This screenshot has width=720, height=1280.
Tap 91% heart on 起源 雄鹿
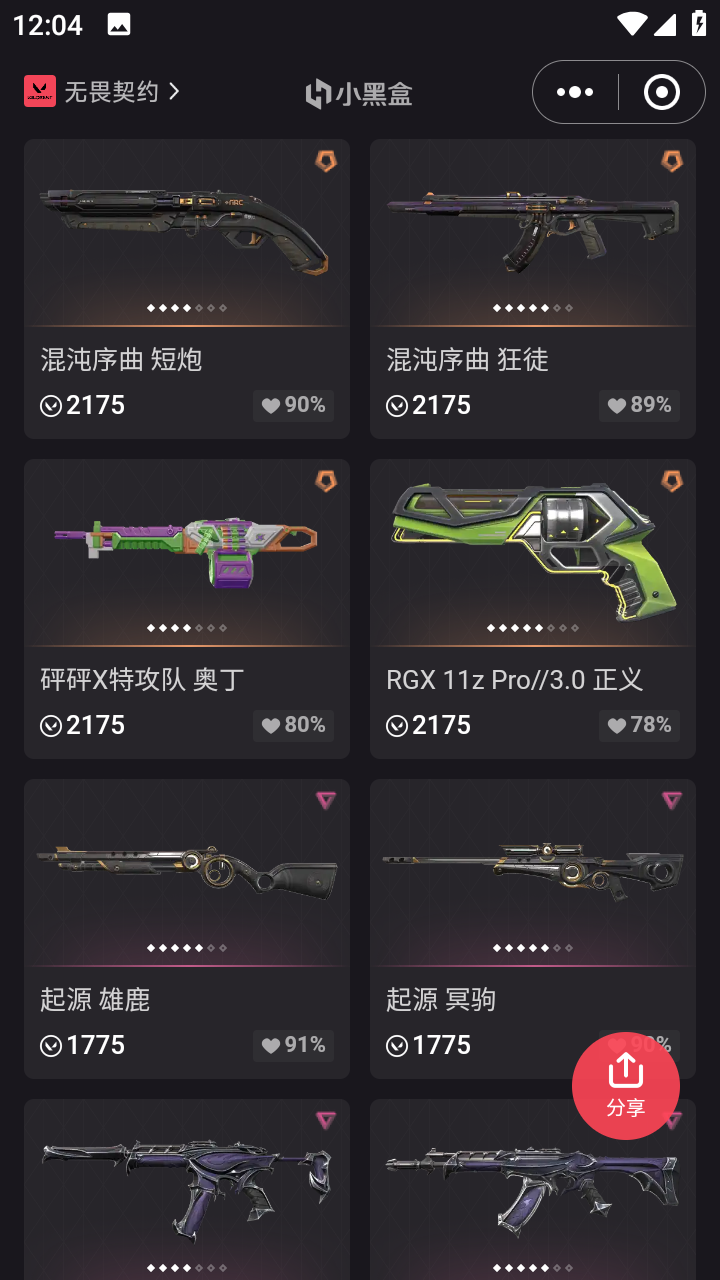click(293, 1045)
